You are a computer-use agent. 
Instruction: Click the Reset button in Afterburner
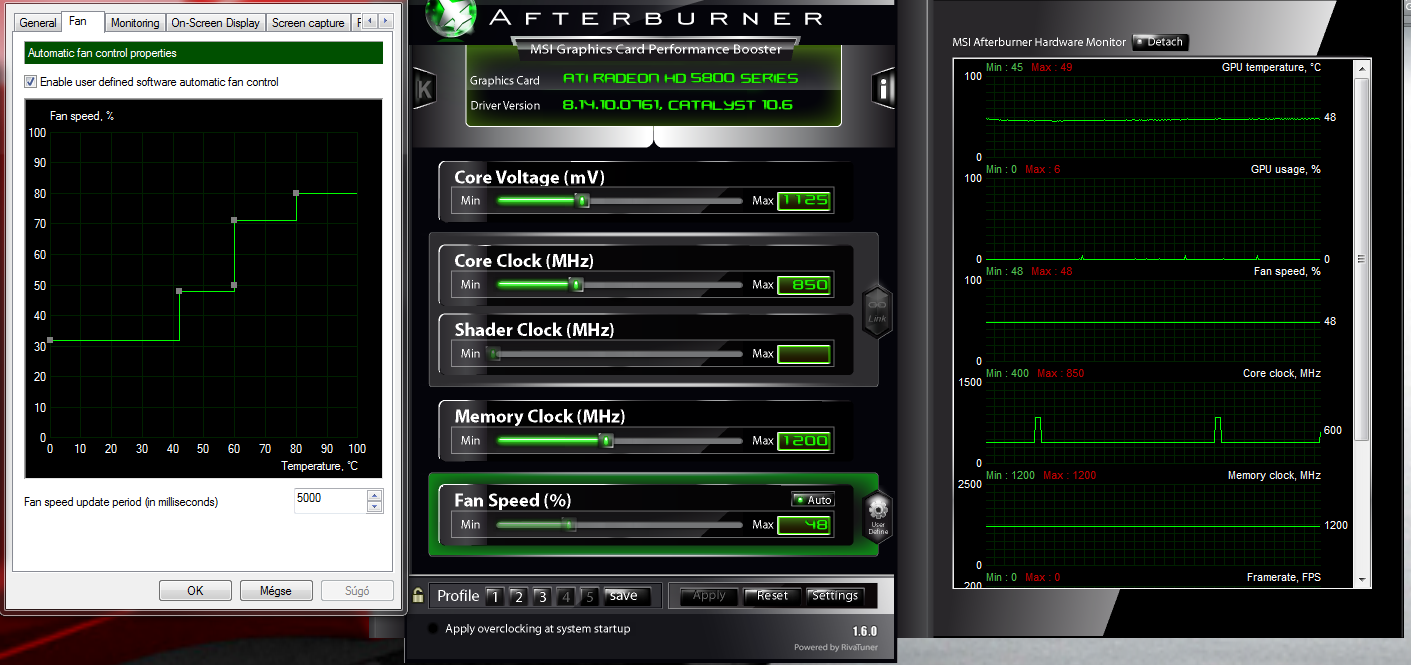coord(772,596)
